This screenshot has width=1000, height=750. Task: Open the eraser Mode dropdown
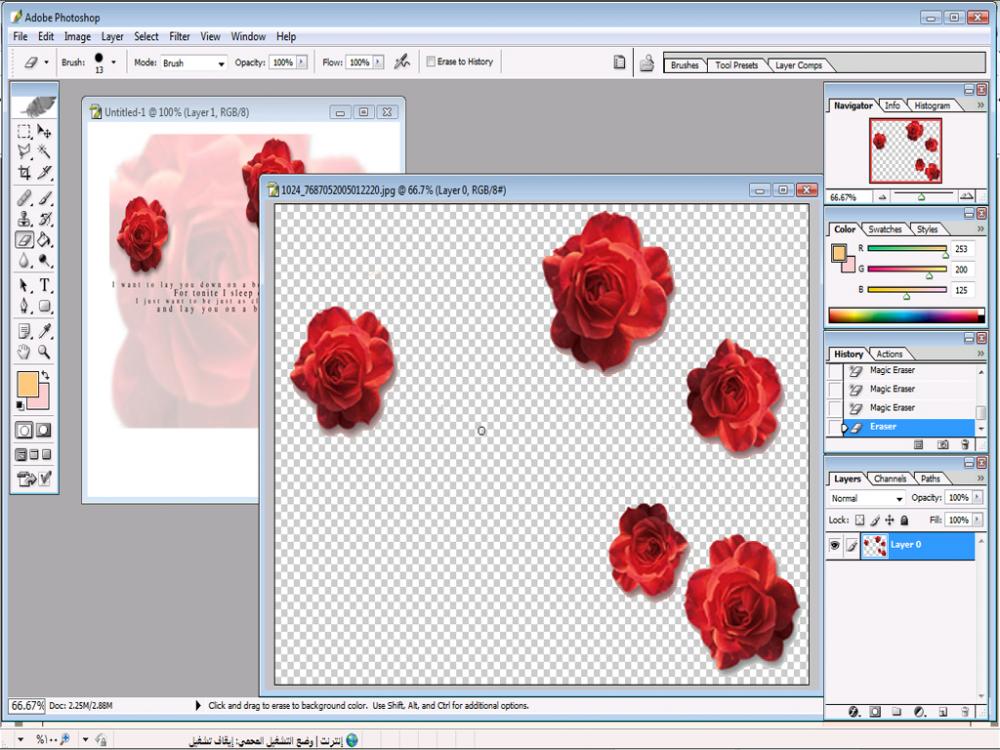pos(194,63)
